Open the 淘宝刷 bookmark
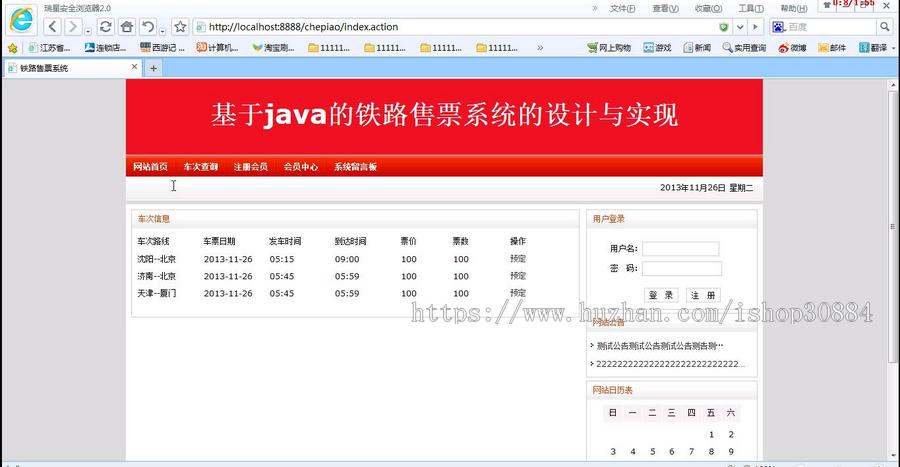This screenshot has height=467, width=900. click(x=273, y=48)
